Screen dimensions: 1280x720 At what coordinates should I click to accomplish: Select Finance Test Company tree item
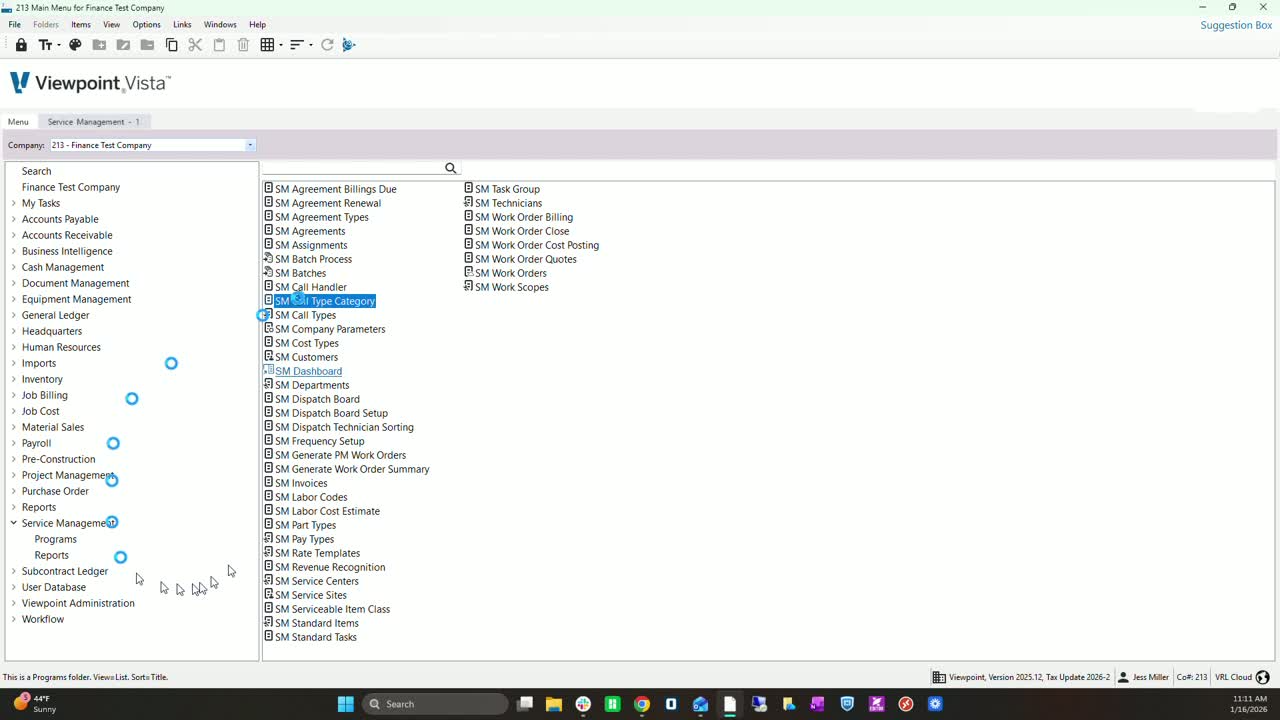tap(71, 187)
